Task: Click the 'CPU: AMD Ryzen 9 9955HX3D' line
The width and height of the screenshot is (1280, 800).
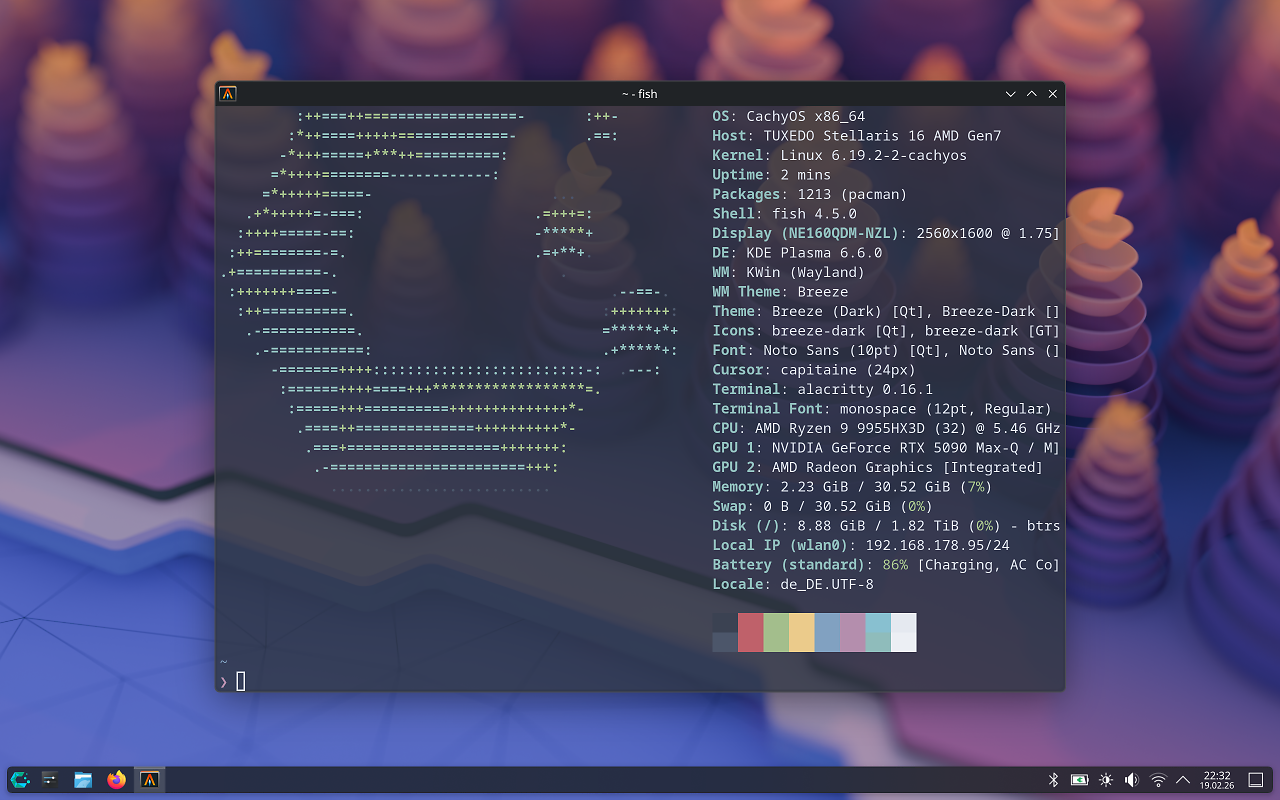Action: (886, 428)
